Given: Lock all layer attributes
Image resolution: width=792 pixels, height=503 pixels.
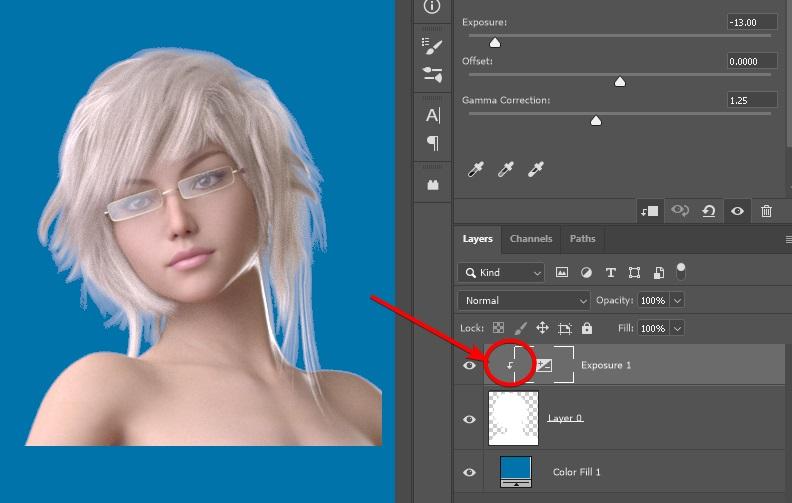Looking at the screenshot, I should (x=586, y=328).
